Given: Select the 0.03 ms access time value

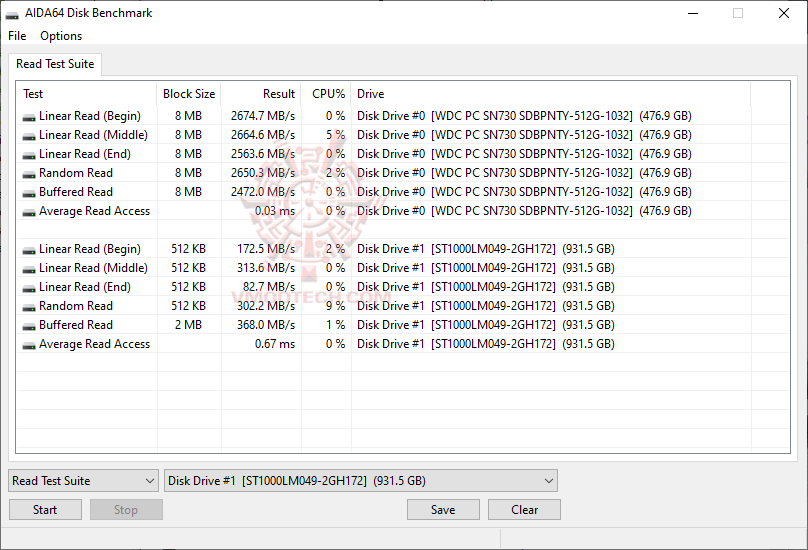Looking at the screenshot, I should pos(275,211).
